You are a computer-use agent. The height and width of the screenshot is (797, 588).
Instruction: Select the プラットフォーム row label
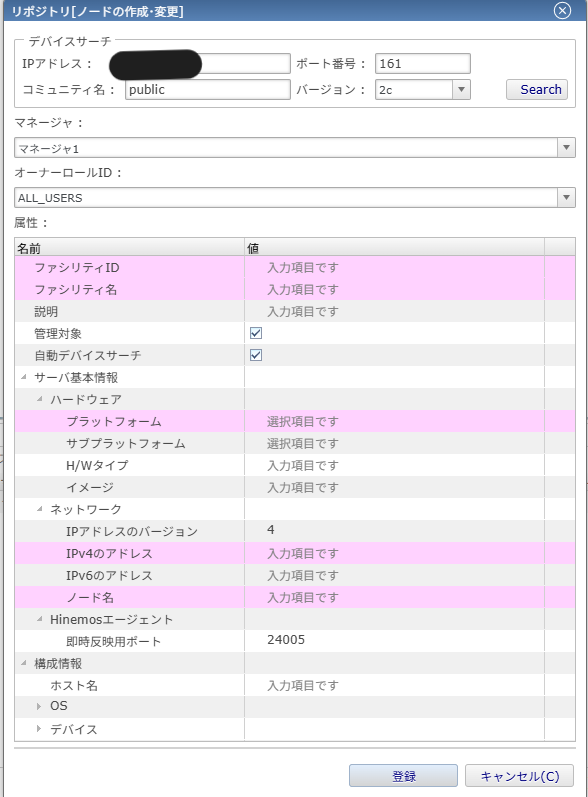click(x=114, y=421)
